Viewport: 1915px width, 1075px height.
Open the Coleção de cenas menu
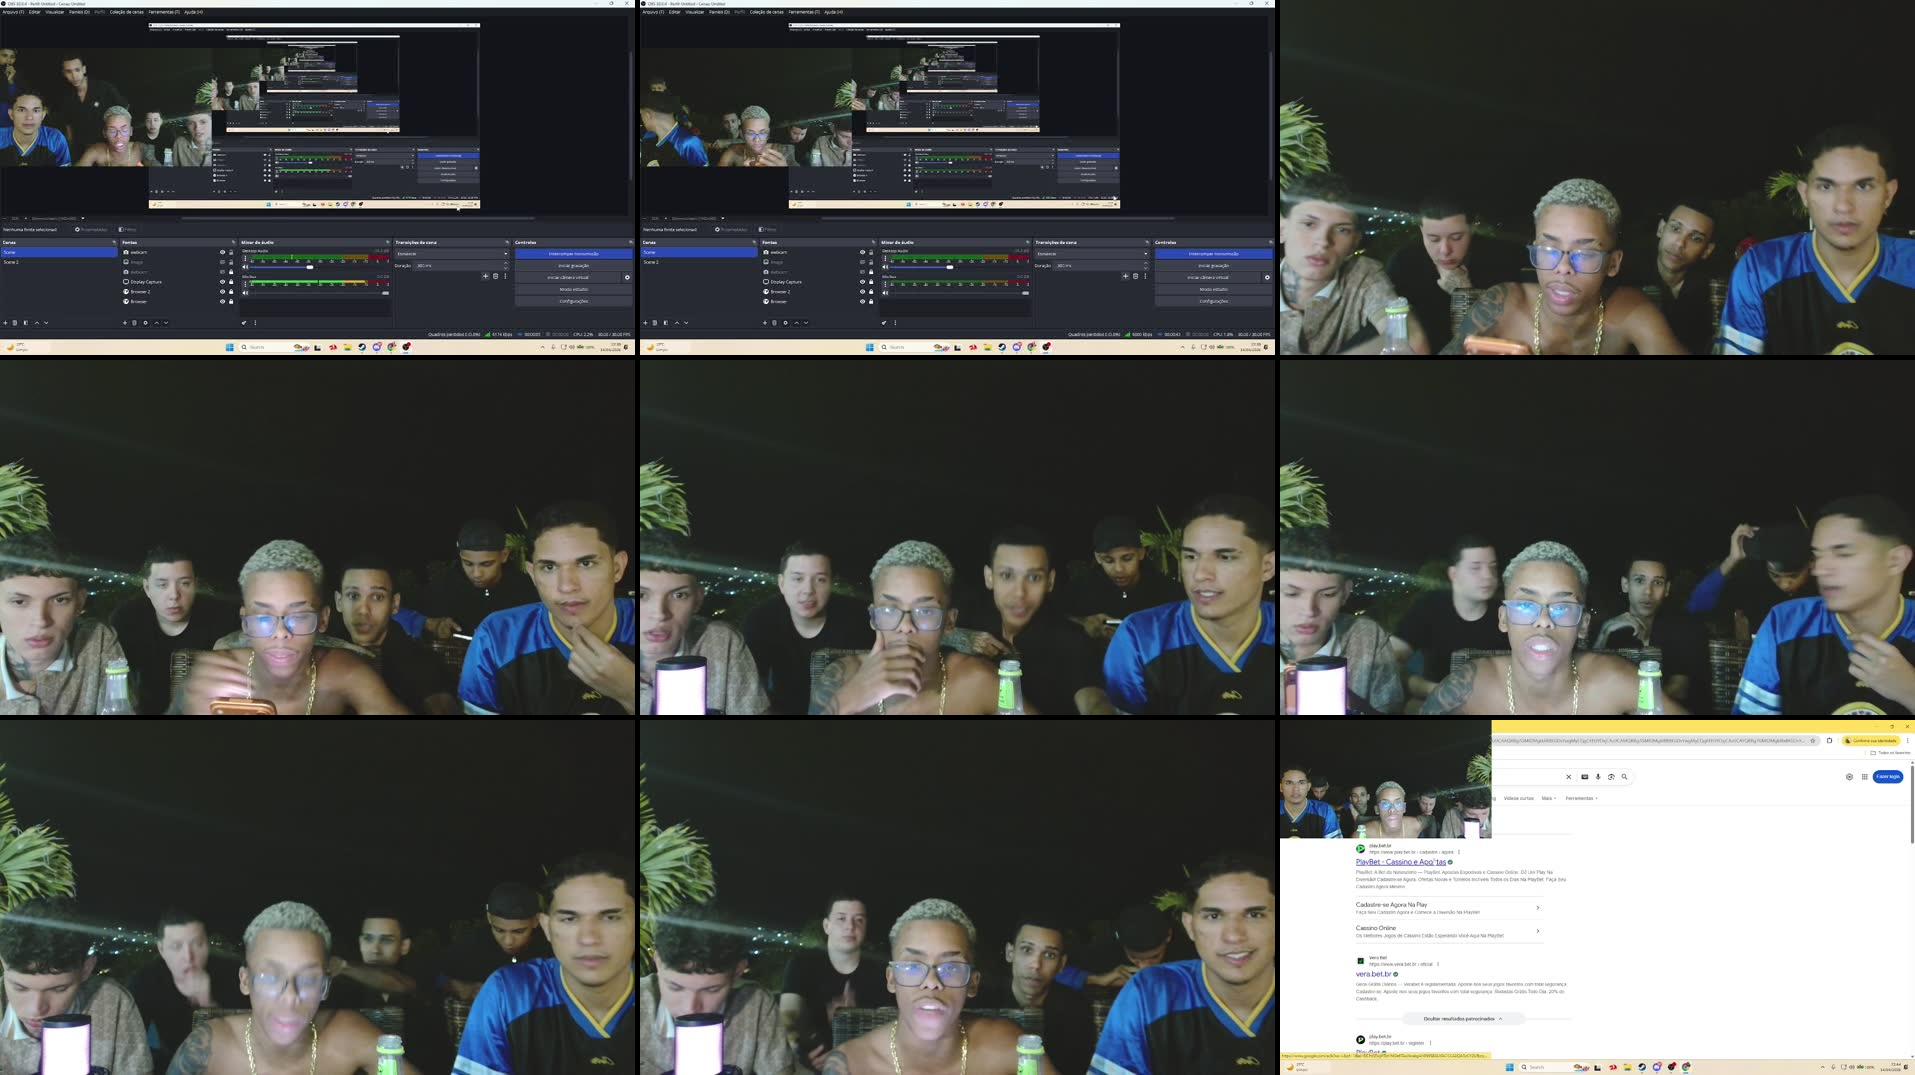click(127, 12)
